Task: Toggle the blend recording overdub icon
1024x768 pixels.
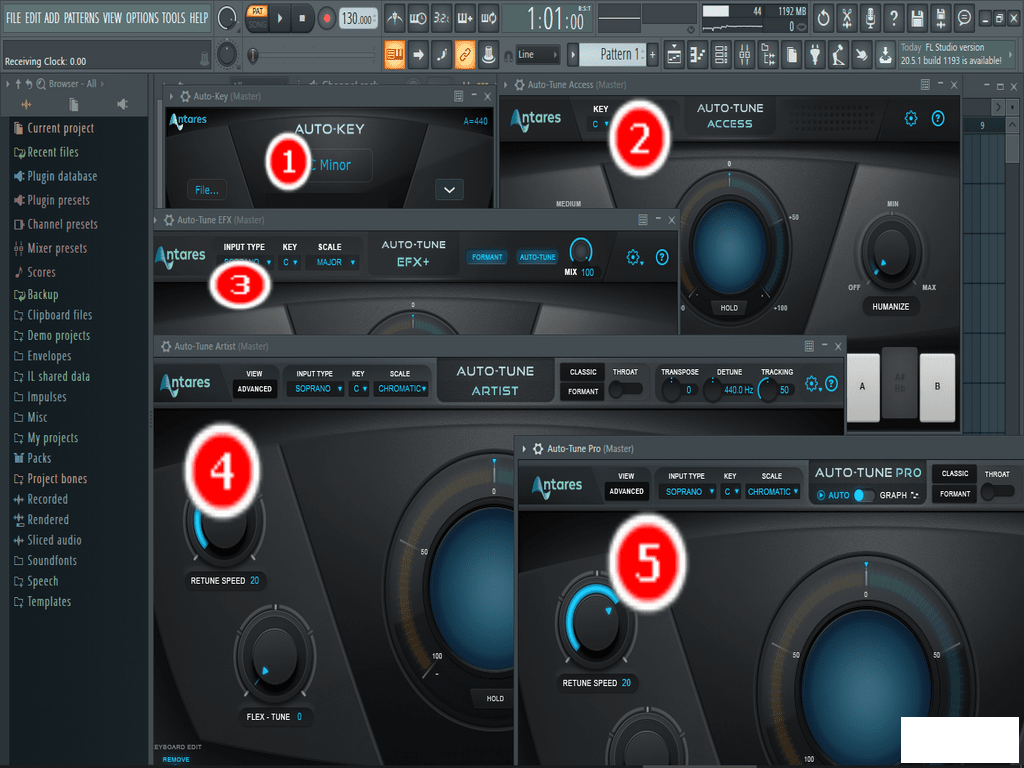Action: click(x=465, y=18)
